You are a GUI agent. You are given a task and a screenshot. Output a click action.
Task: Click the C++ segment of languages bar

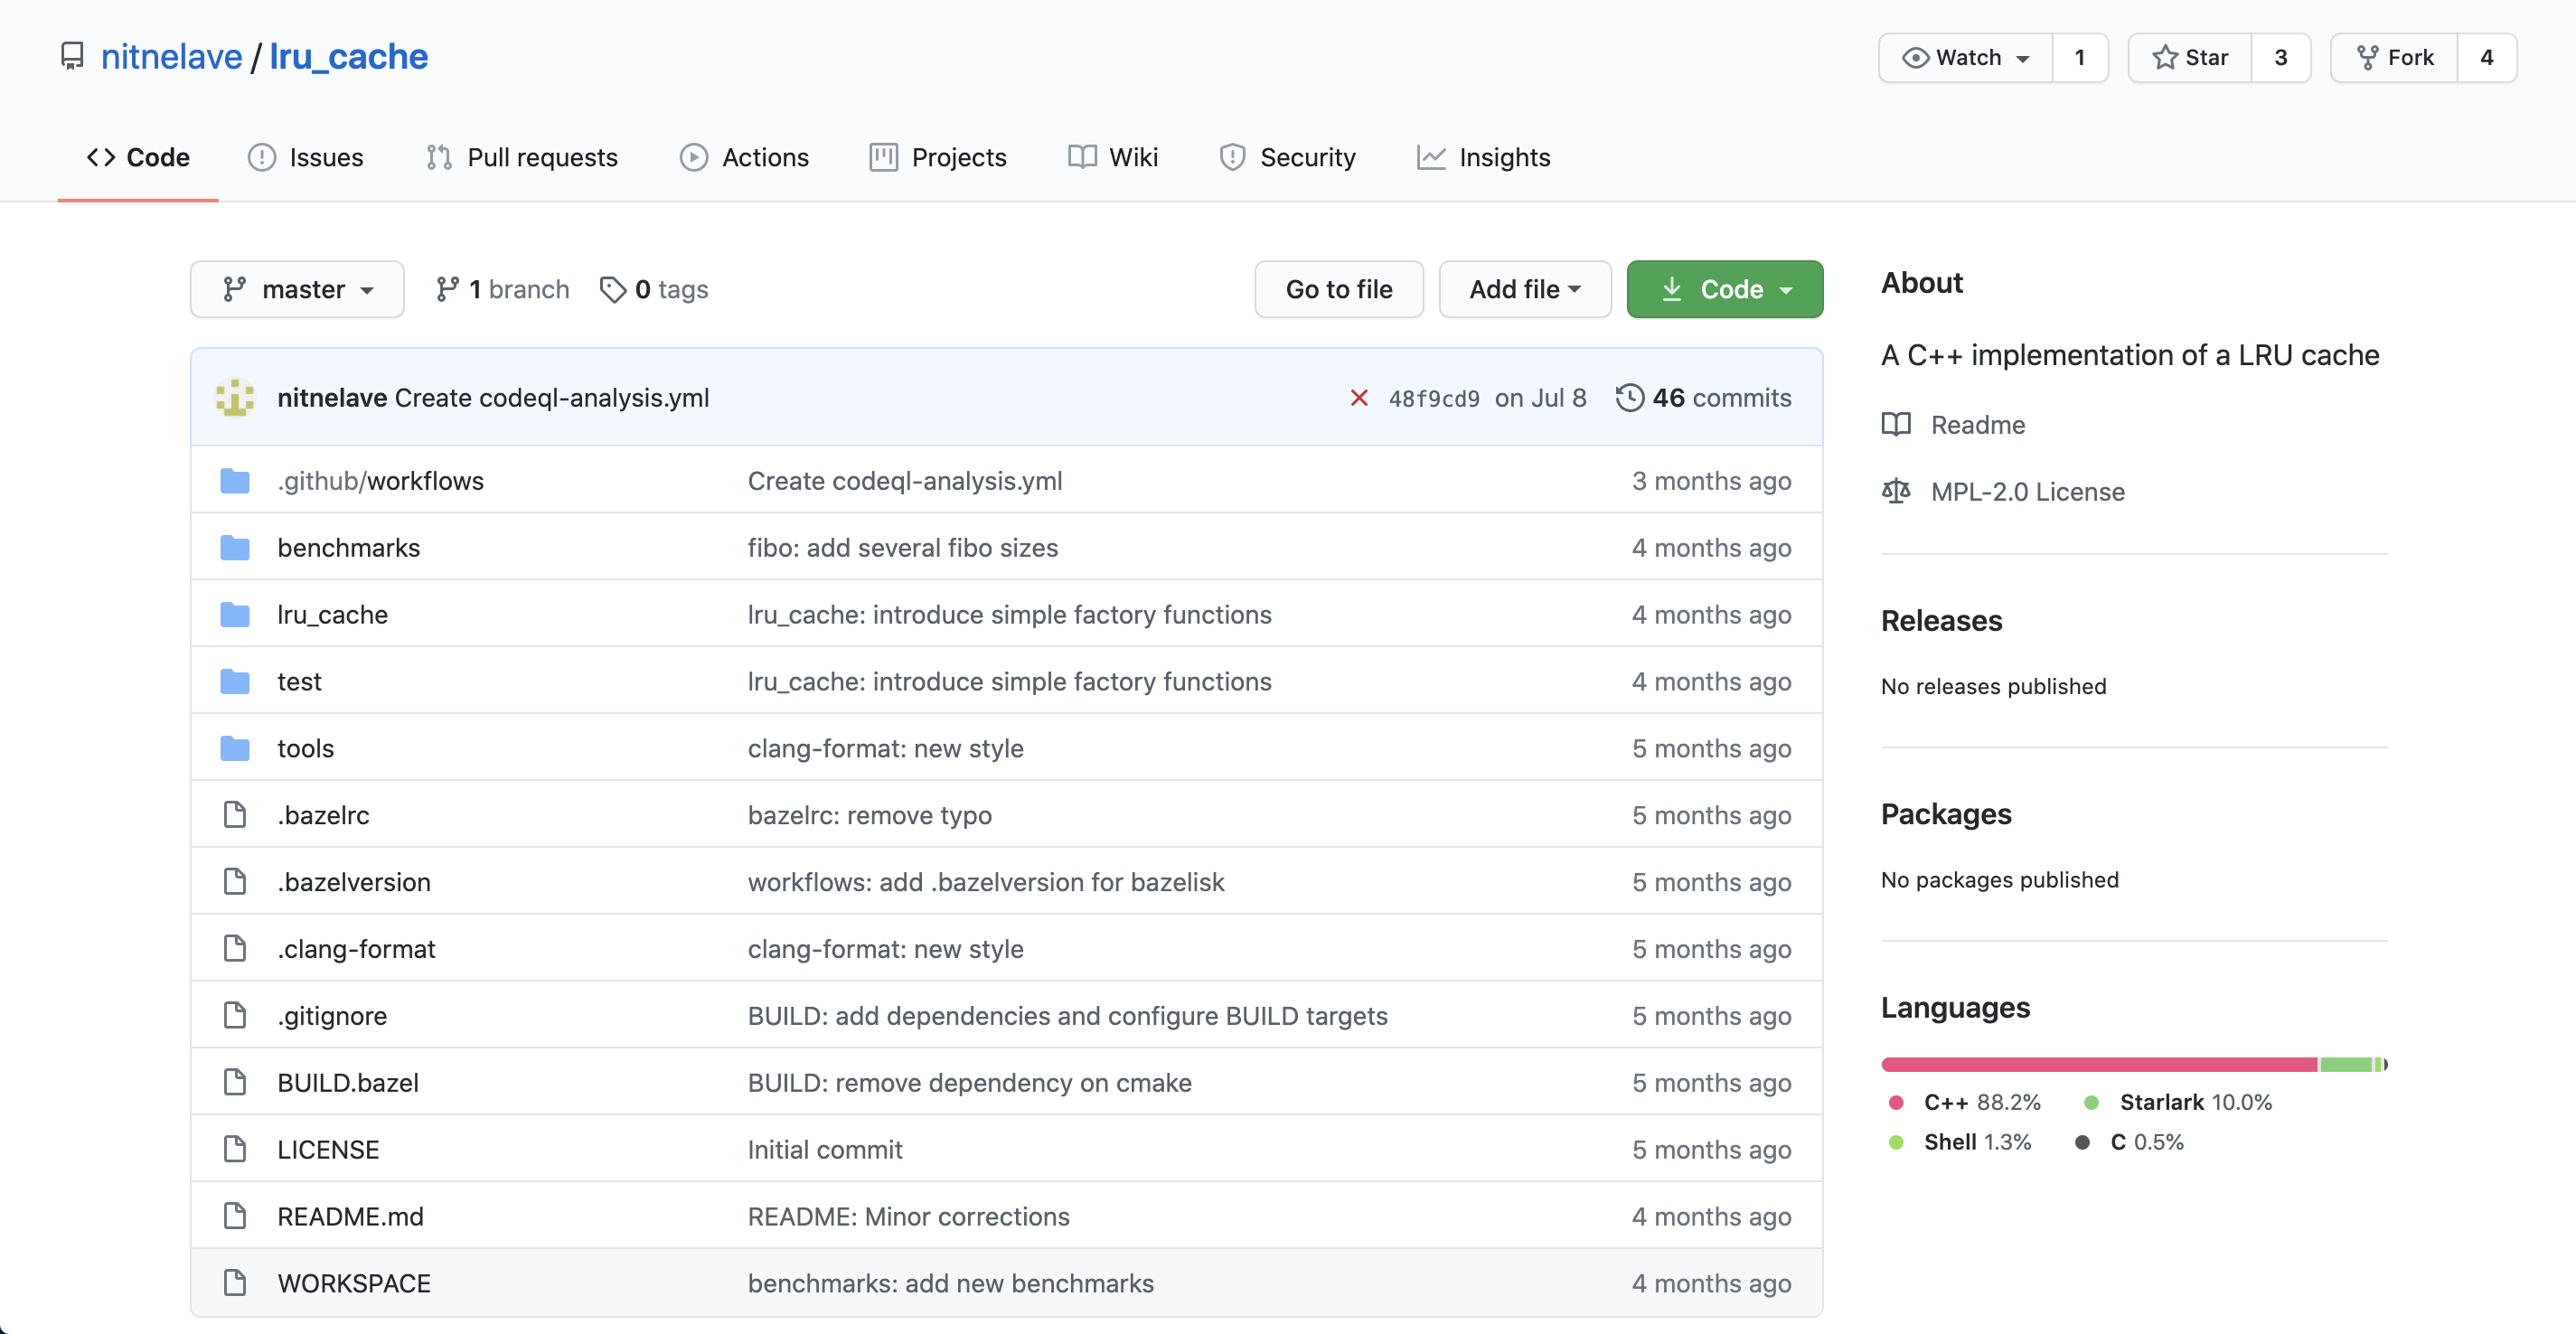[2098, 1064]
